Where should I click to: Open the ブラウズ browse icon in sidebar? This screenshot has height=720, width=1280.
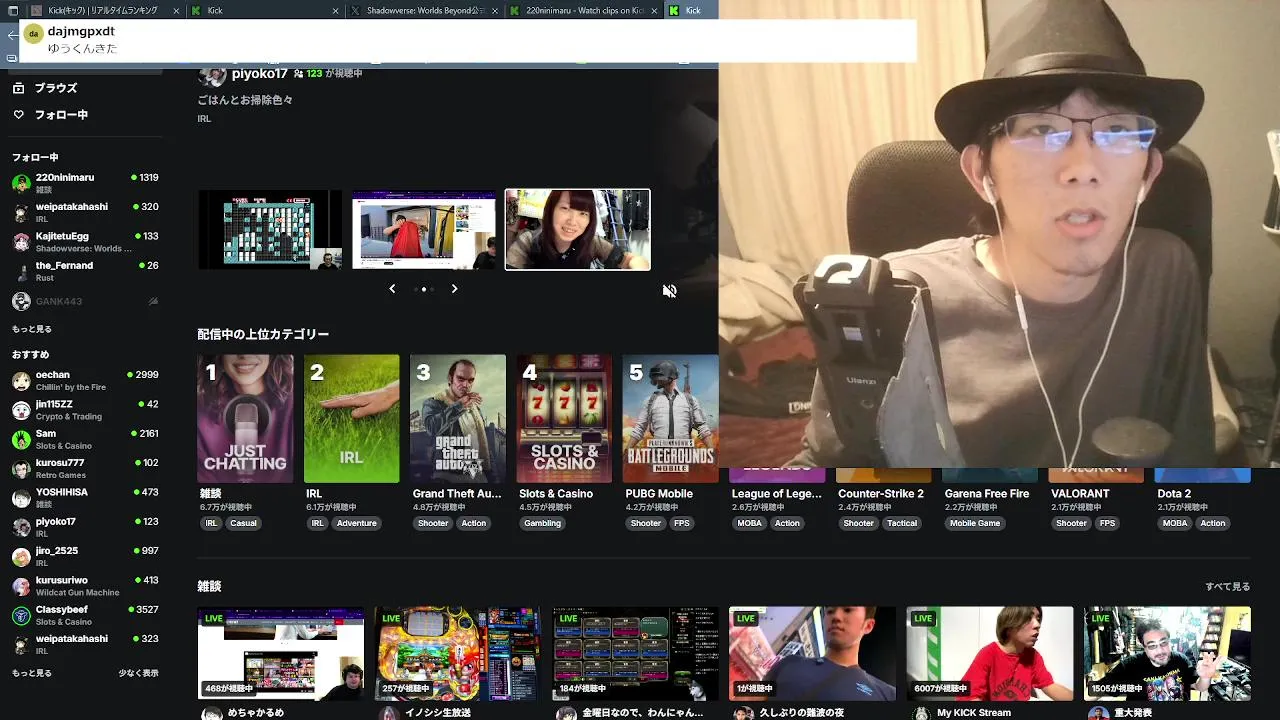click(18, 88)
